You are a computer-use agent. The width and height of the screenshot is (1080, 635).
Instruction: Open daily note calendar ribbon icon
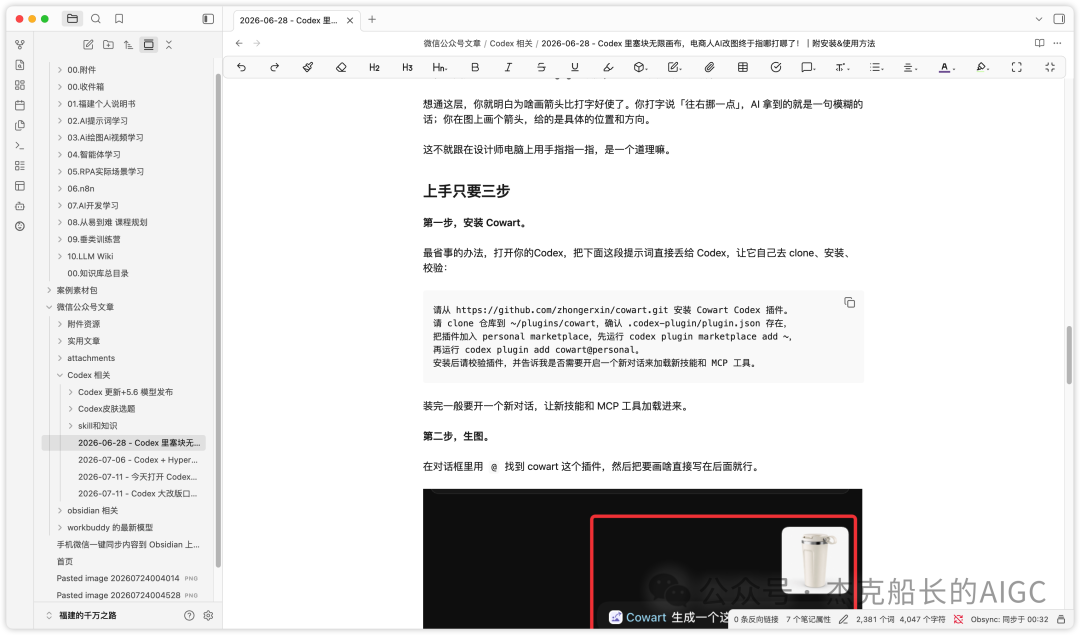pos(20,105)
